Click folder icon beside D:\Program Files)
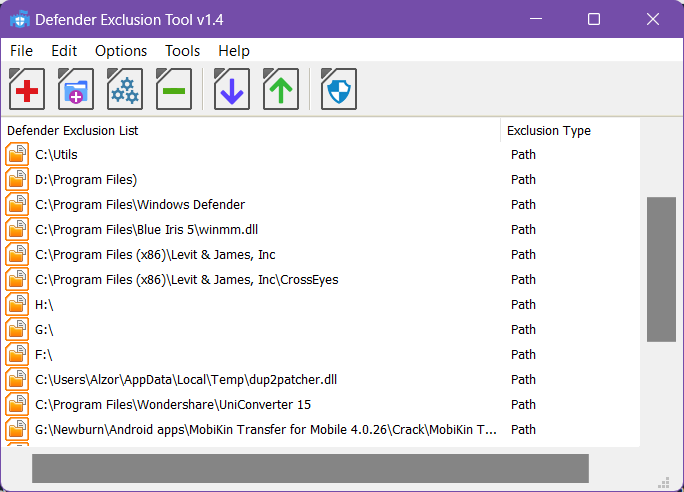Viewport: 684px width, 492px height. [x=17, y=179]
